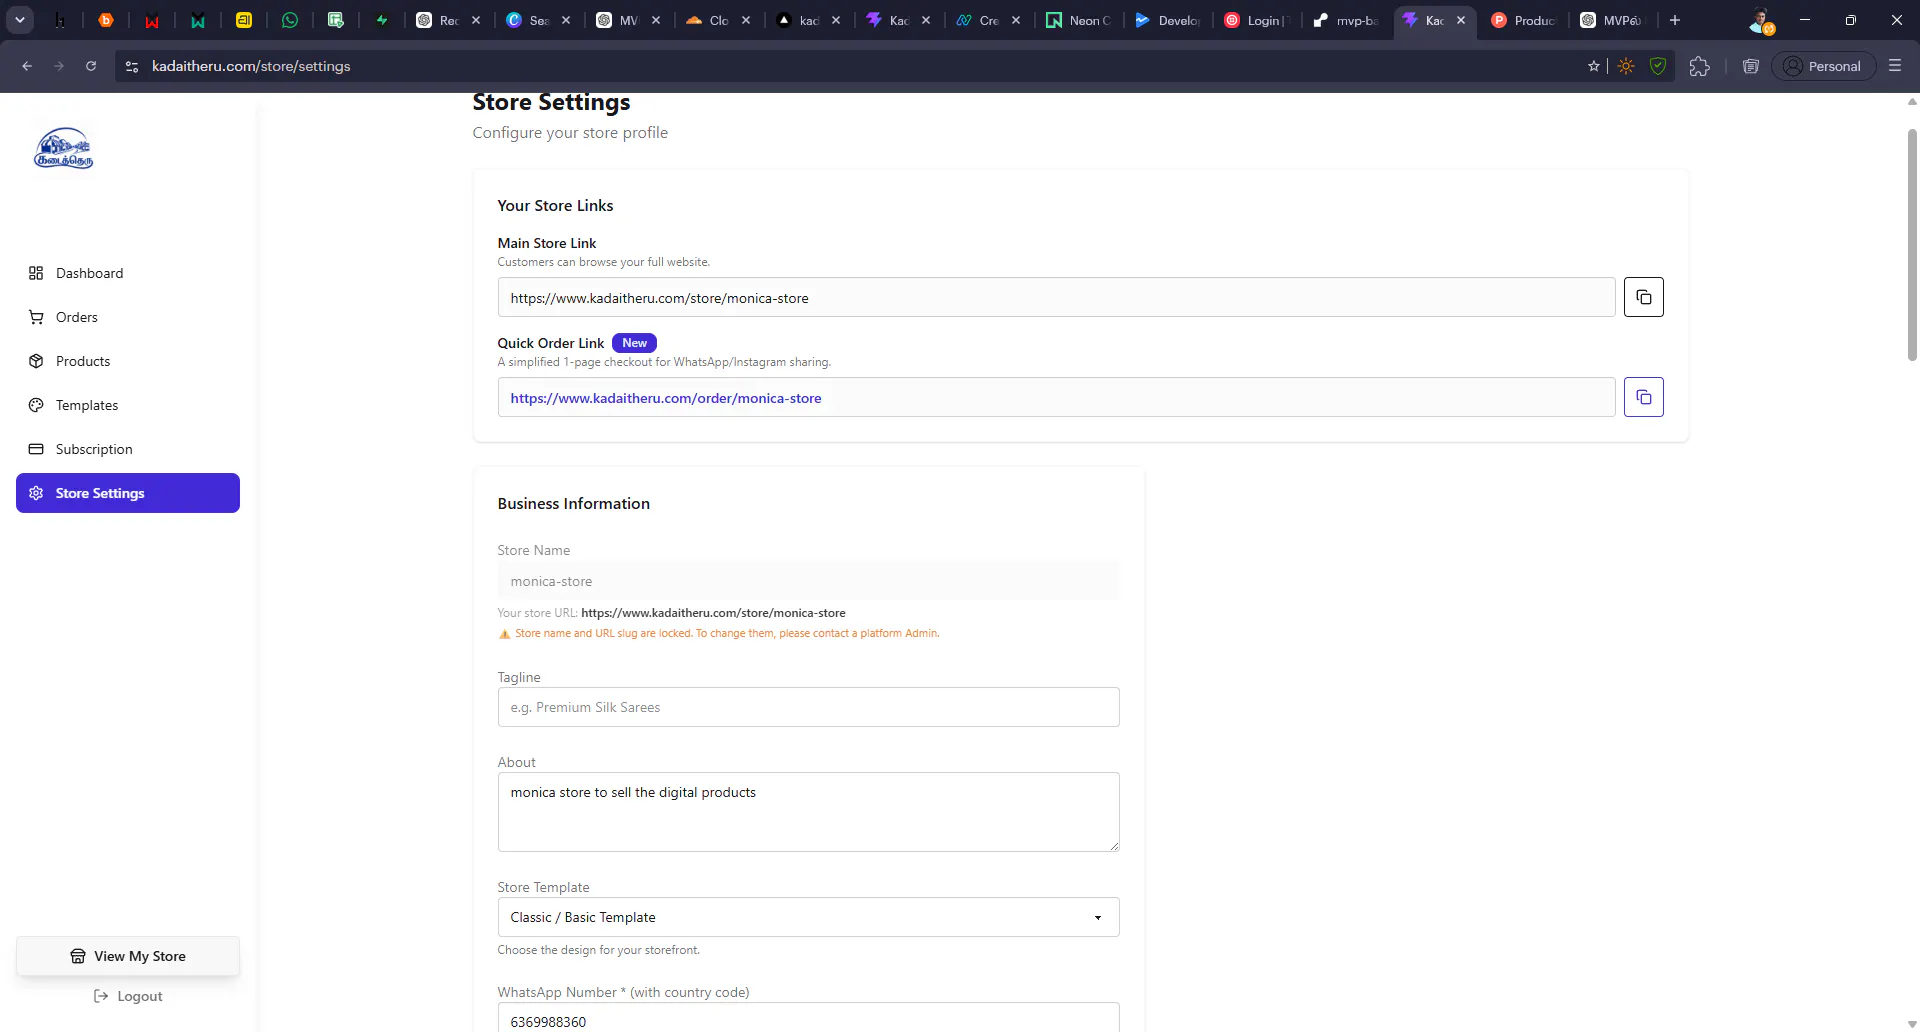This screenshot has height=1032, width=1920.
Task: Click the store name locked warning text
Action: [727, 633]
